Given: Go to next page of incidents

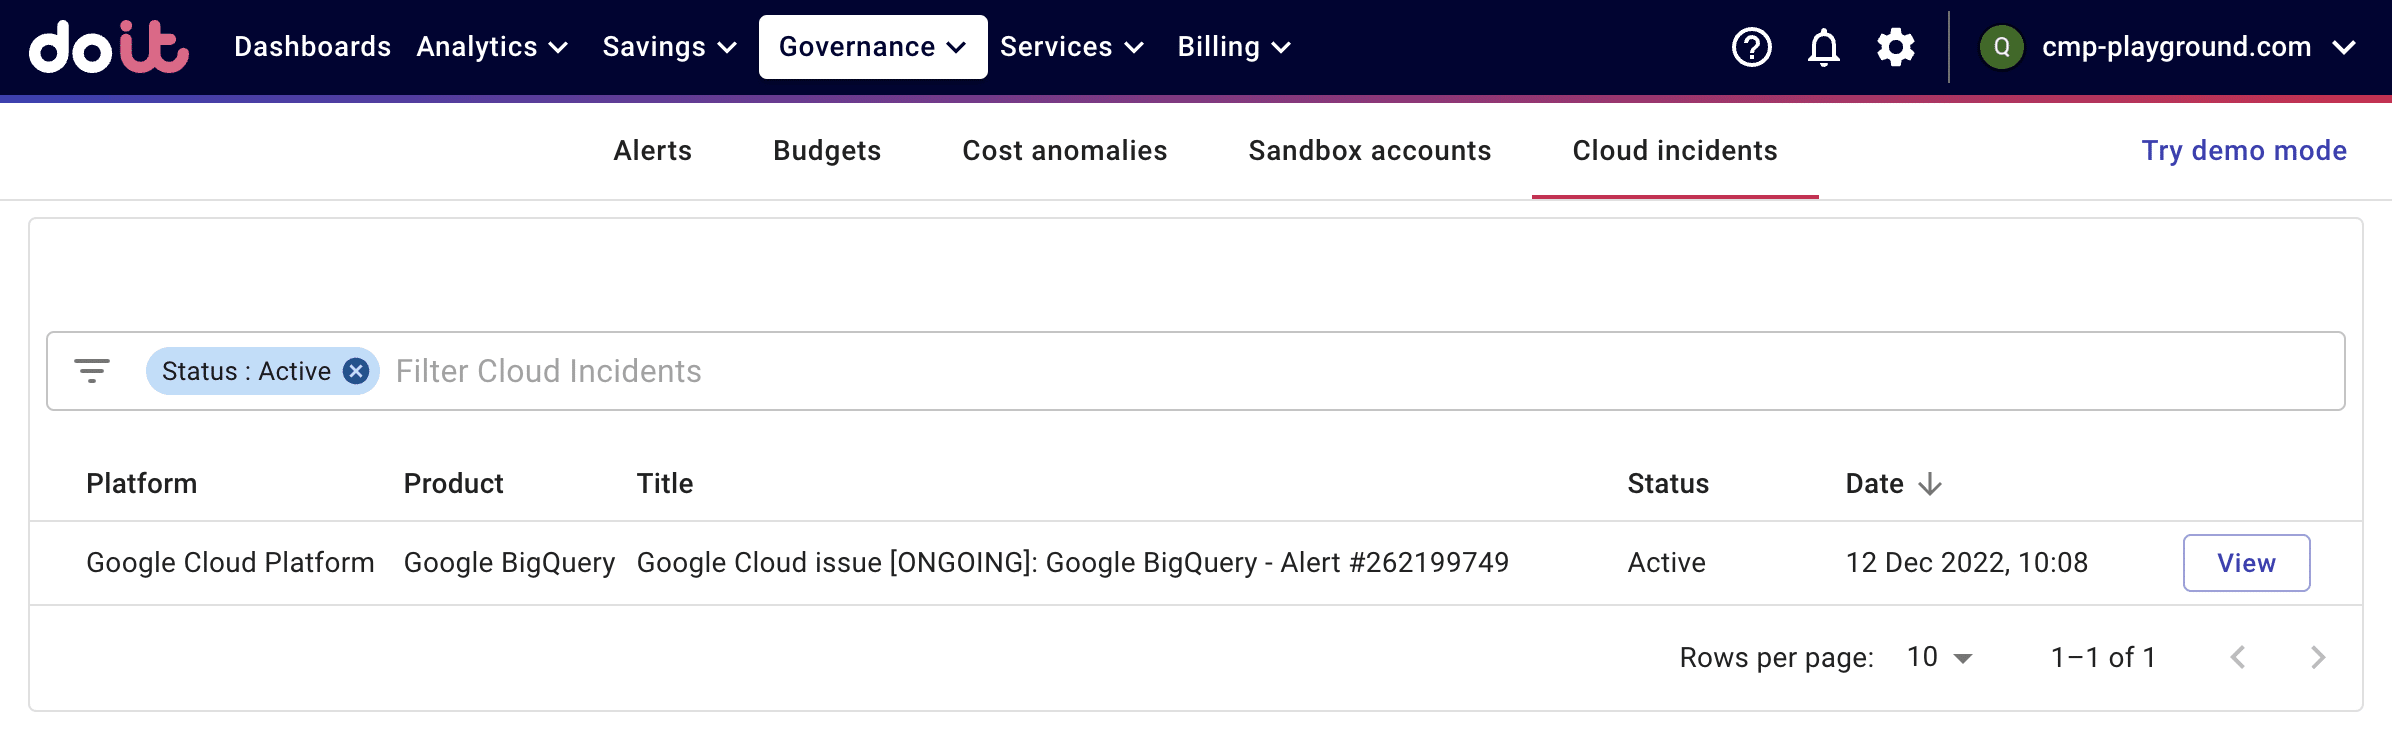Looking at the screenshot, I should pyautogui.click(x=2317, y=657).
